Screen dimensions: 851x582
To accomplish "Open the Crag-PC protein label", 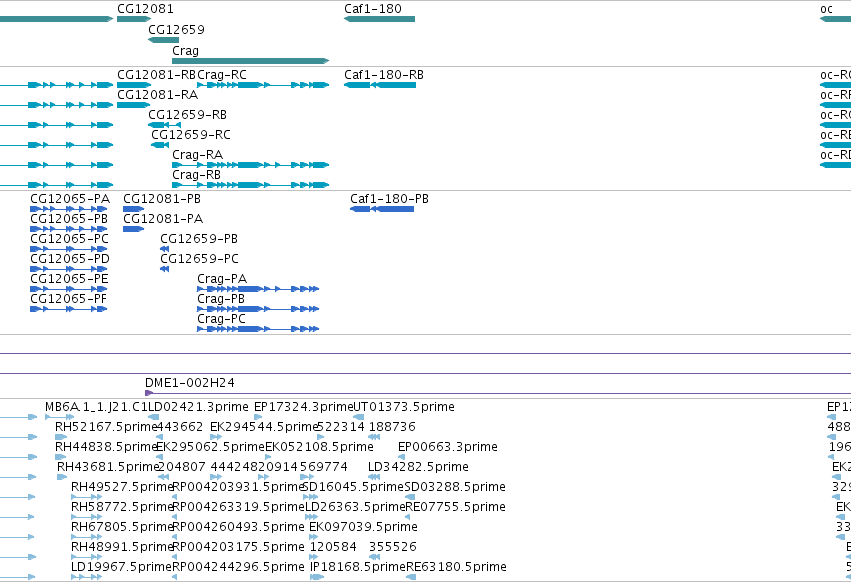I will tap(221, 319).
